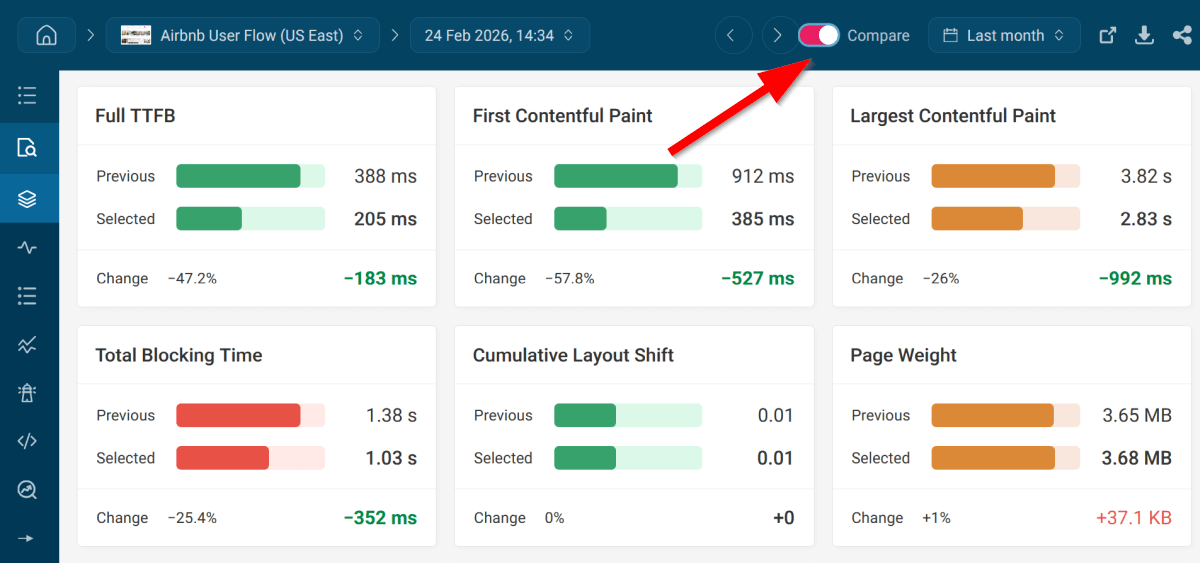Open the Last month date range dropdown

1004,35
